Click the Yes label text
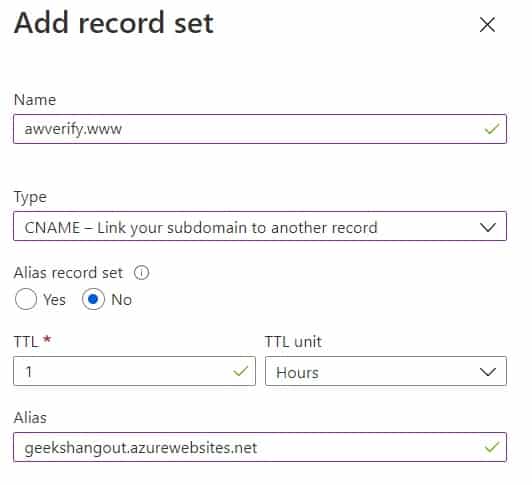 54,300
